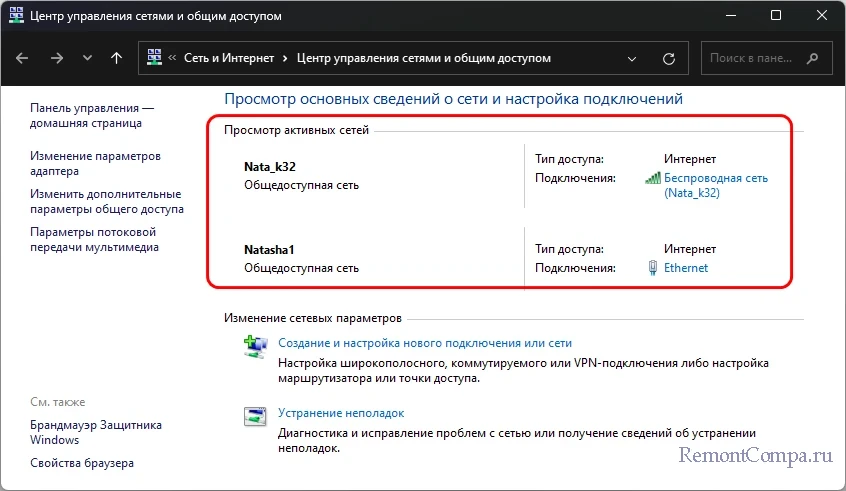Click the address bar network icon
Screen dimensions: 846x491
pos(154,57)
